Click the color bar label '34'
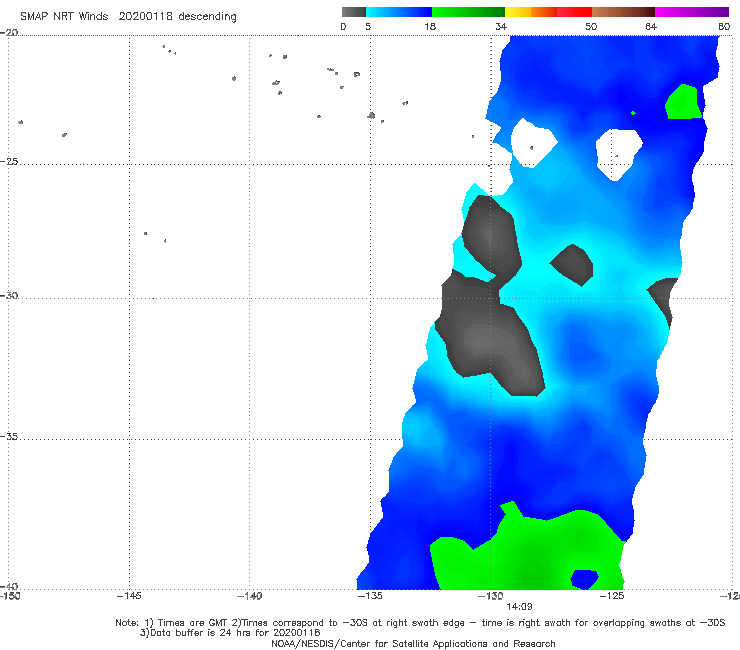Screen dimensions: 740x650 pos(501,26)
